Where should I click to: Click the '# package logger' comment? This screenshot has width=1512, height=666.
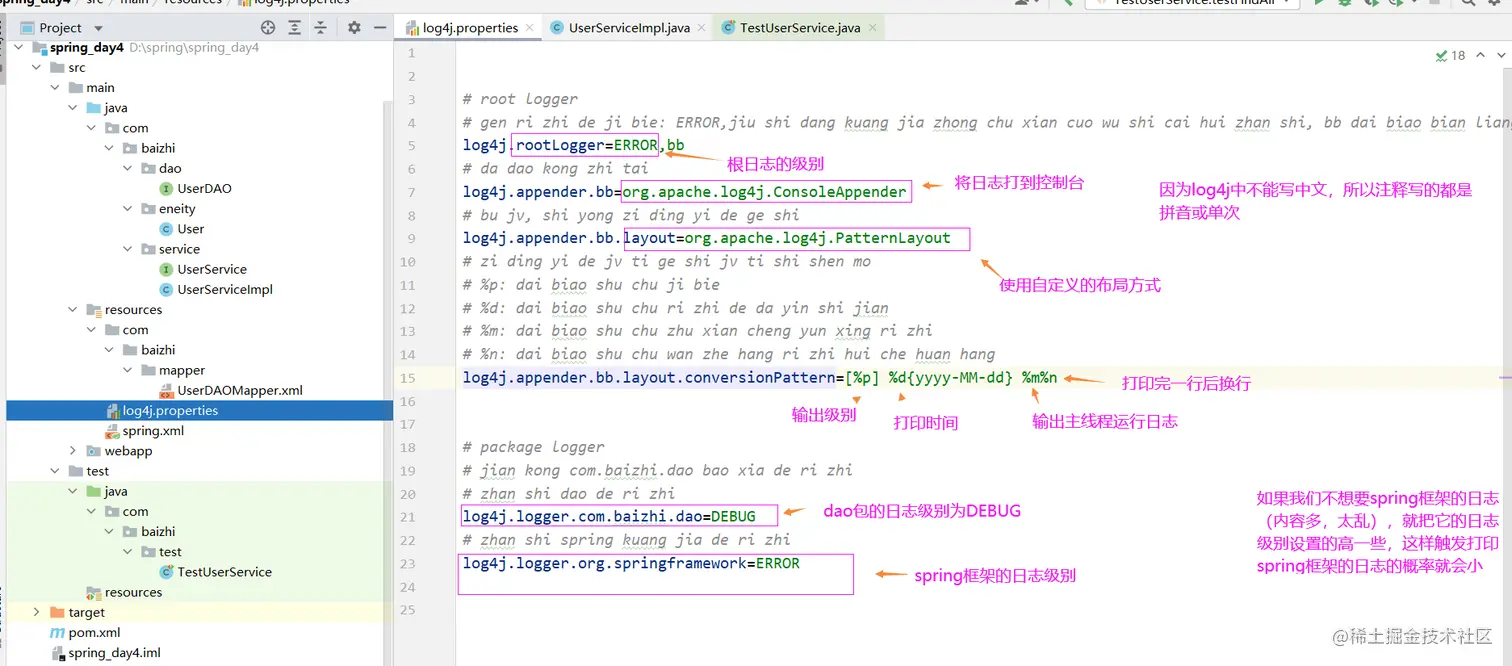(534, 447)
